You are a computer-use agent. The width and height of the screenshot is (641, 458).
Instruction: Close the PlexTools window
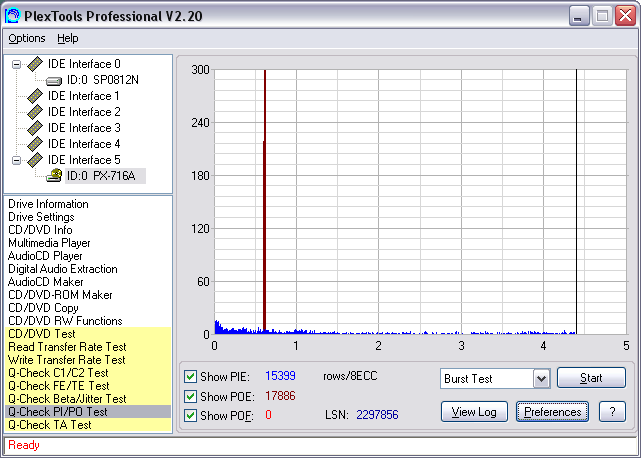click(x=625, y=16)
